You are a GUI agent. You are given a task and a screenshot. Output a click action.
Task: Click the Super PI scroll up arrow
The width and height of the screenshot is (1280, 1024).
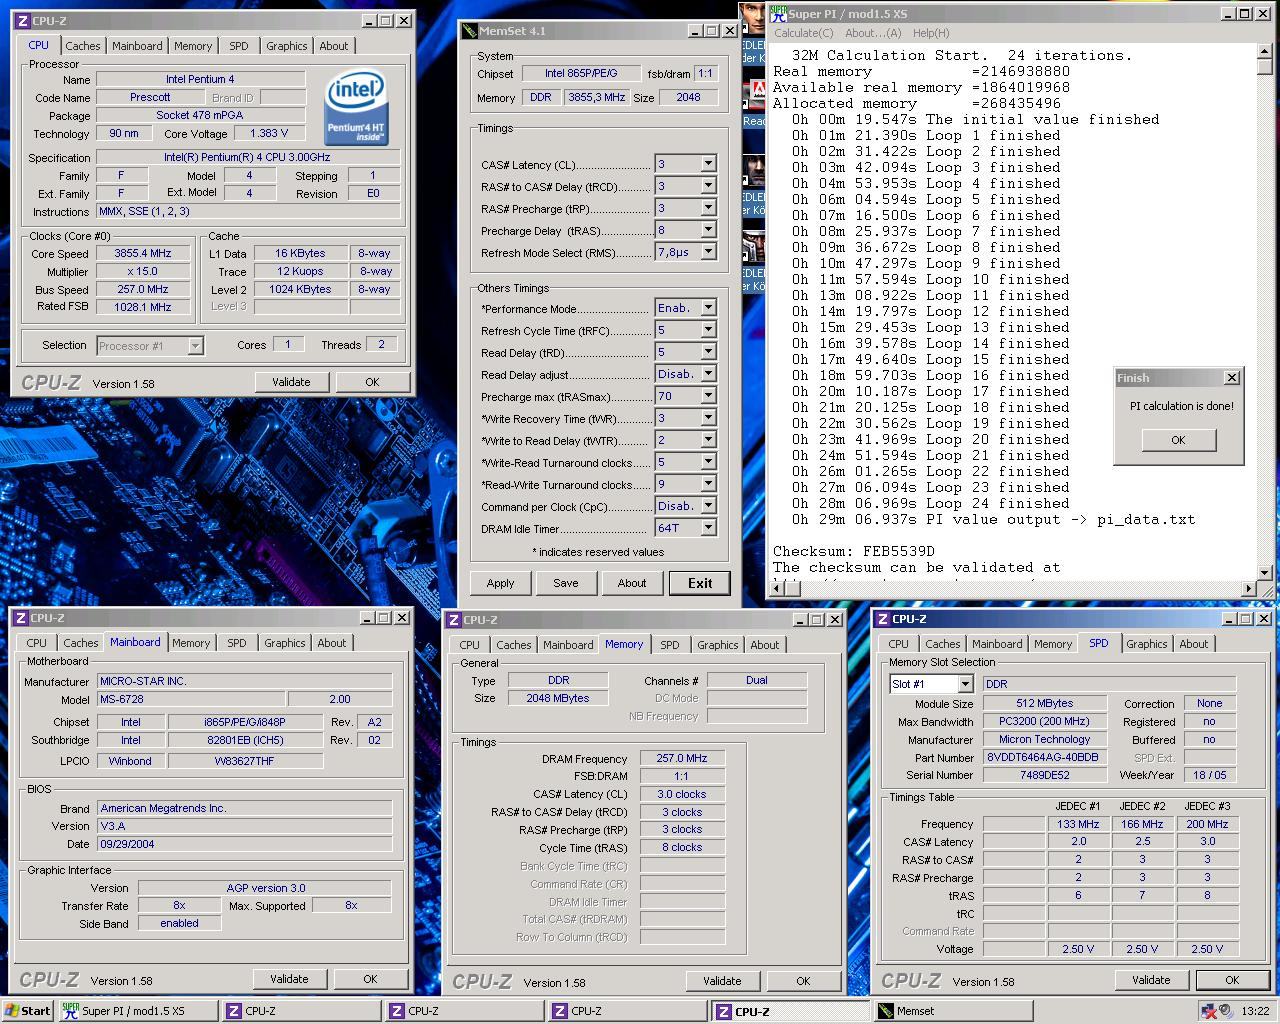(1265, 51)
